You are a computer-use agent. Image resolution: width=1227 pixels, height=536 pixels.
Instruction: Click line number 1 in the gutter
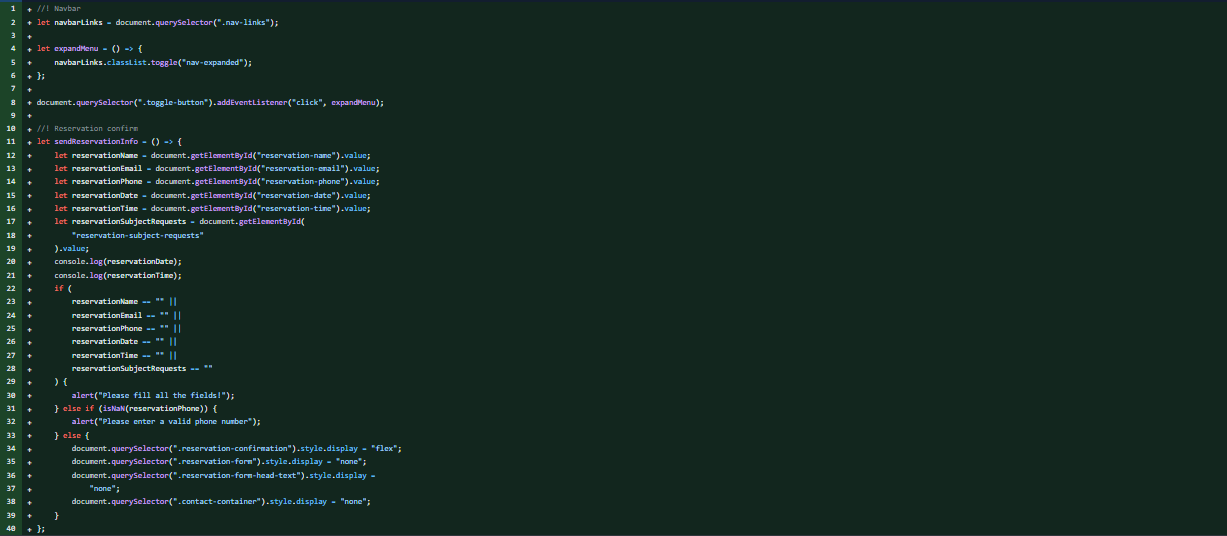point(10,8)
